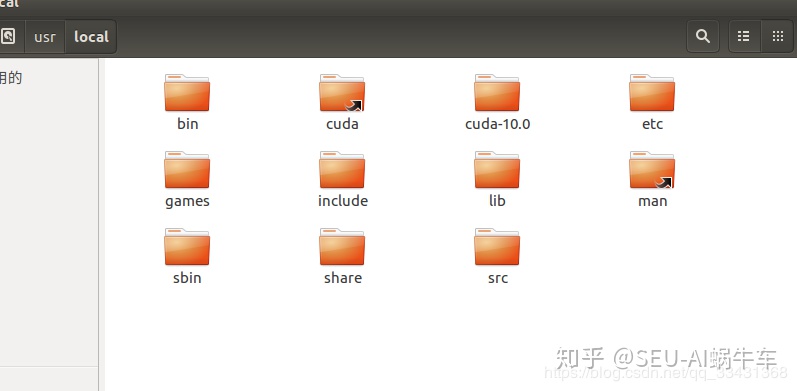The image size is (797, 391).
Task: Switch to list view
Action: tap(744, 36)
